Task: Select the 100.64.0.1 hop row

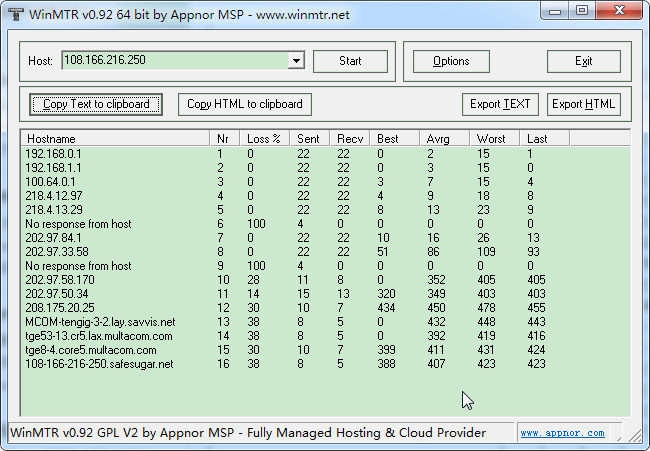Action: click(x=325, y=182)
